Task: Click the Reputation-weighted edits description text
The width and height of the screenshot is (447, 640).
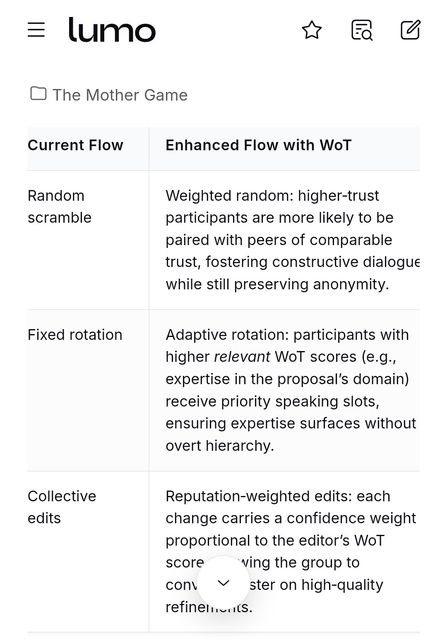Action: click(291, 551)
